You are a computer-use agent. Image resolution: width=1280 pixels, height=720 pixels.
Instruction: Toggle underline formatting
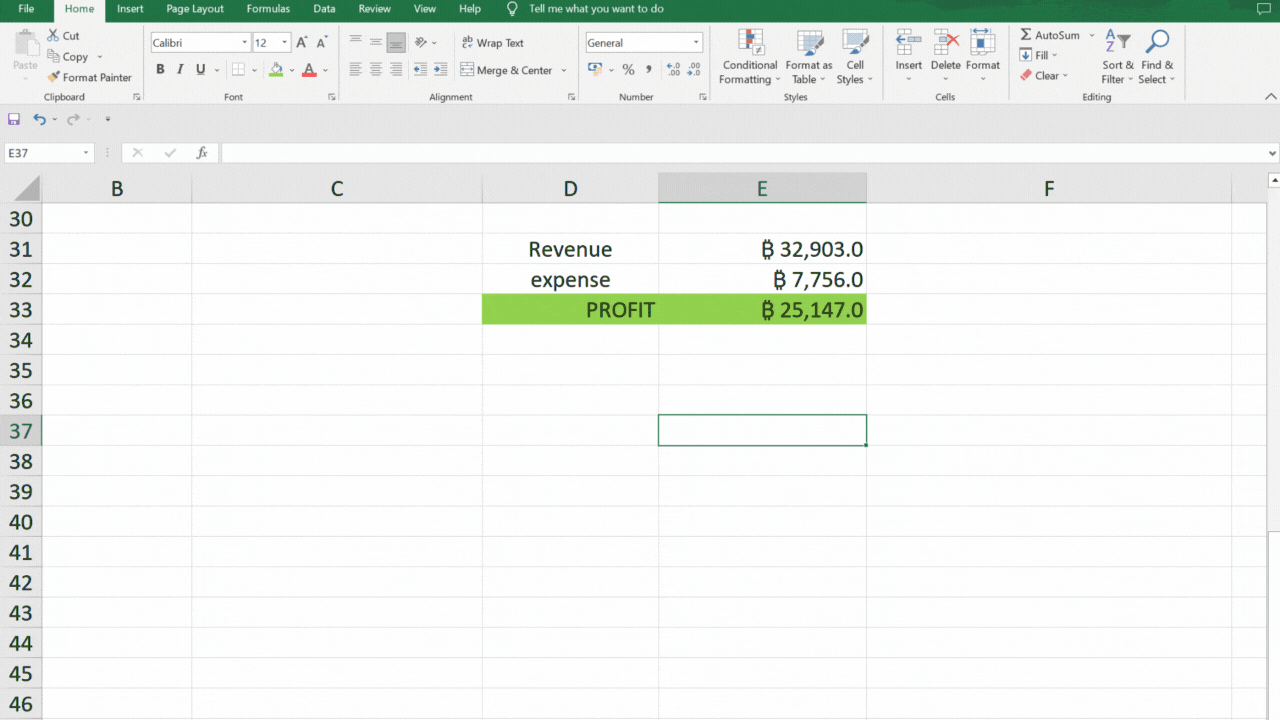pyautogui.click(x=201, y=70)
